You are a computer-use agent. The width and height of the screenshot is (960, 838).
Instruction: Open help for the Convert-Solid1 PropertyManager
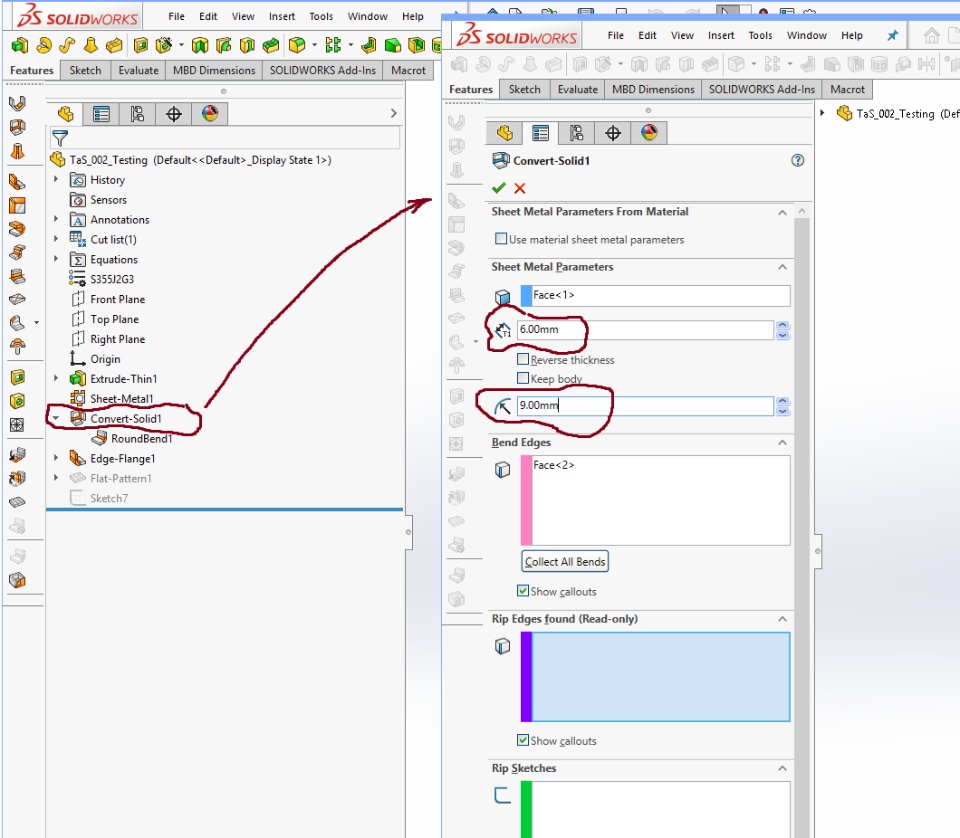(797, 160)
